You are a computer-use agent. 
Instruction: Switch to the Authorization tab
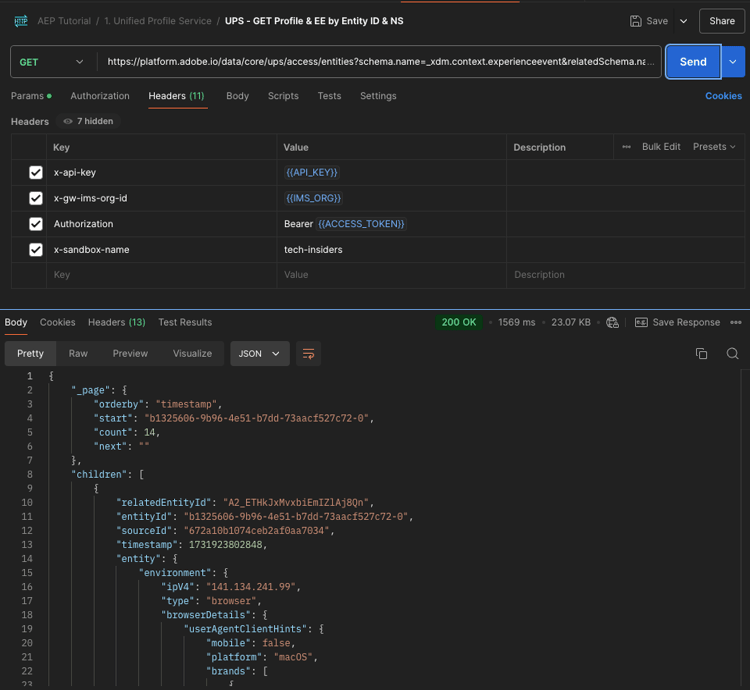(100, 96)
